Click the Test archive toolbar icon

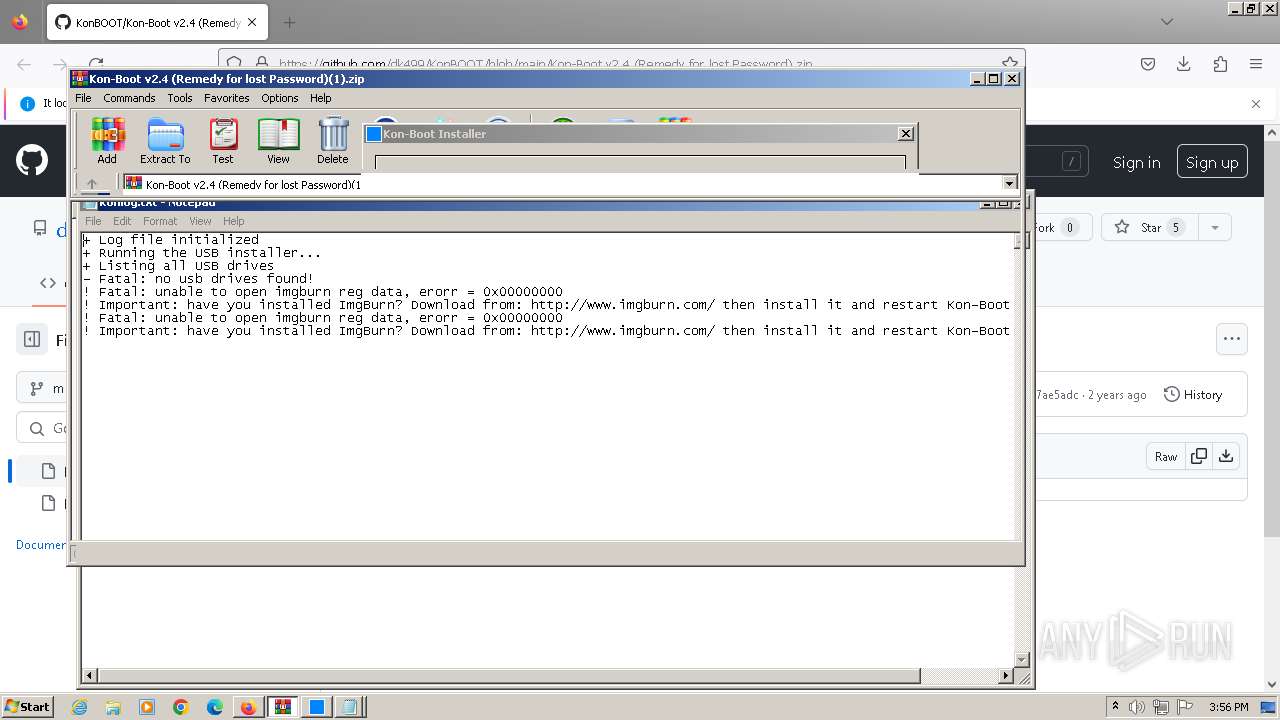[223, 141]
